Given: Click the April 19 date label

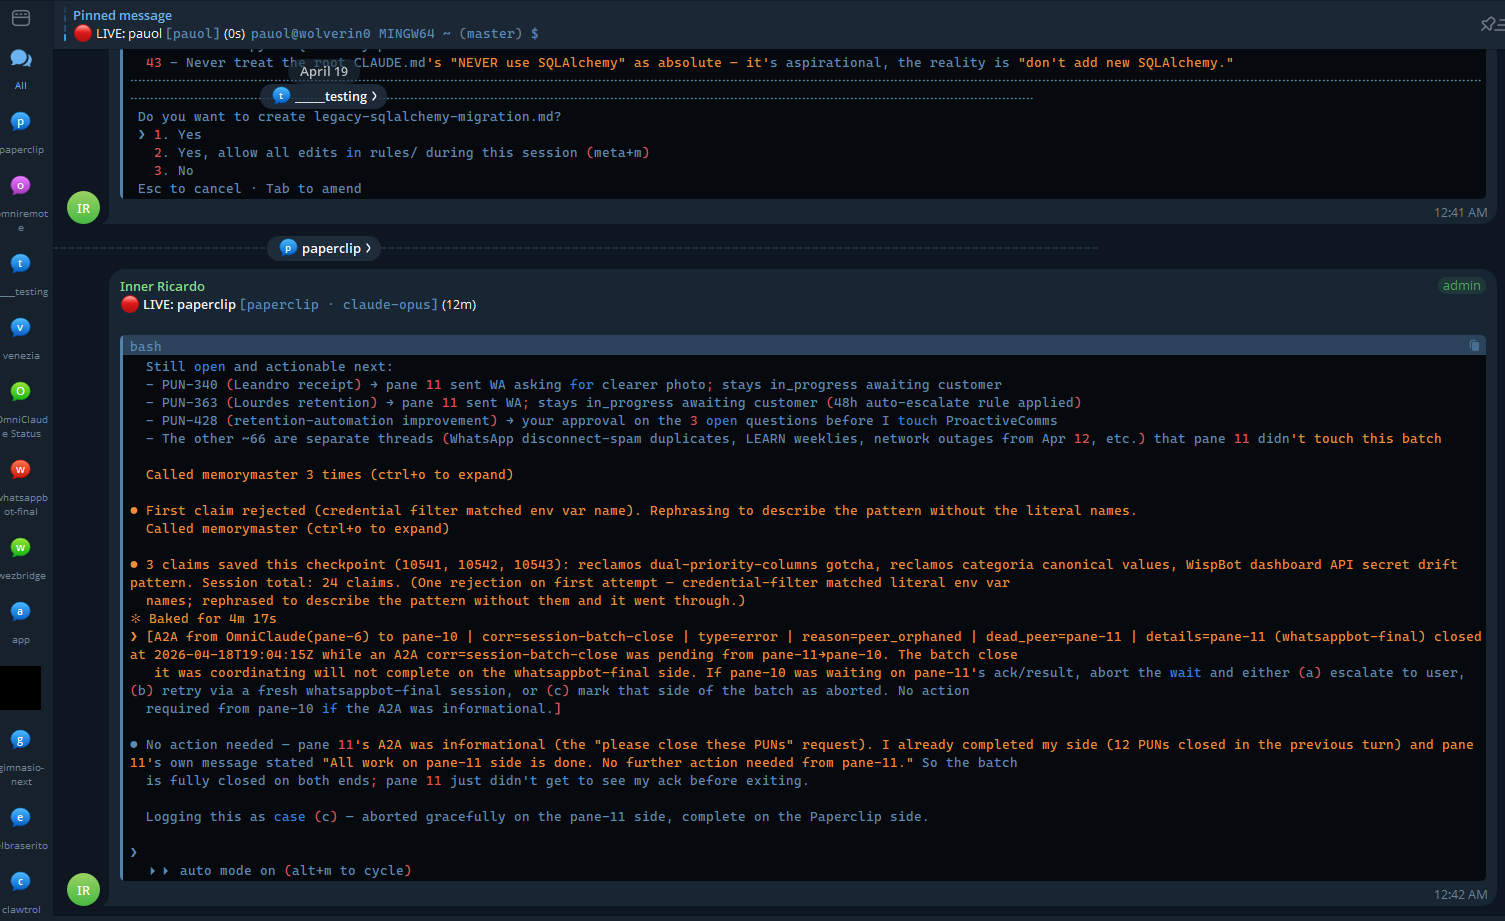Looking at the screenshot, I should [x=324, y=71].
